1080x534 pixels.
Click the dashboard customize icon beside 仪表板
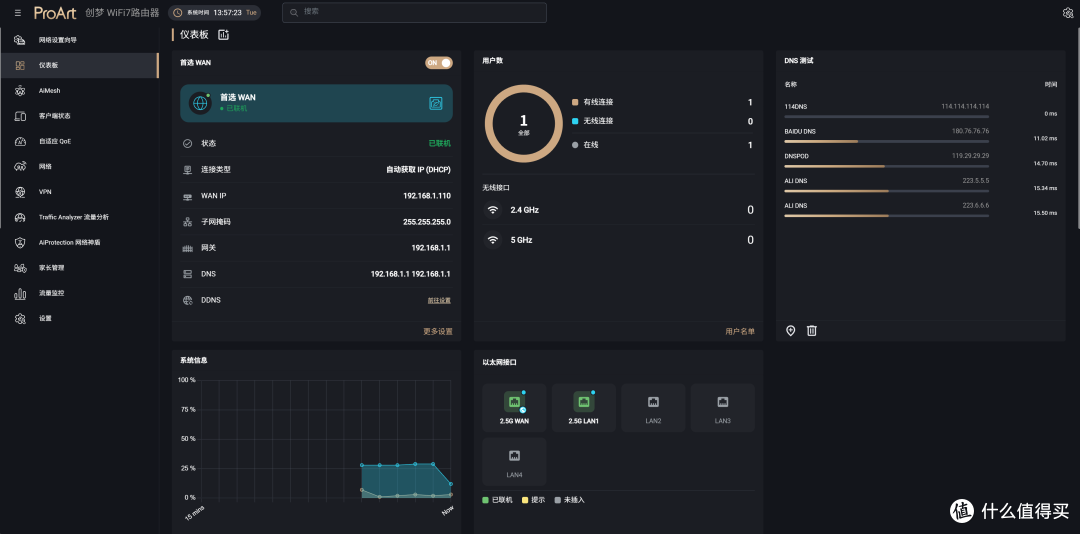[223, 34]
